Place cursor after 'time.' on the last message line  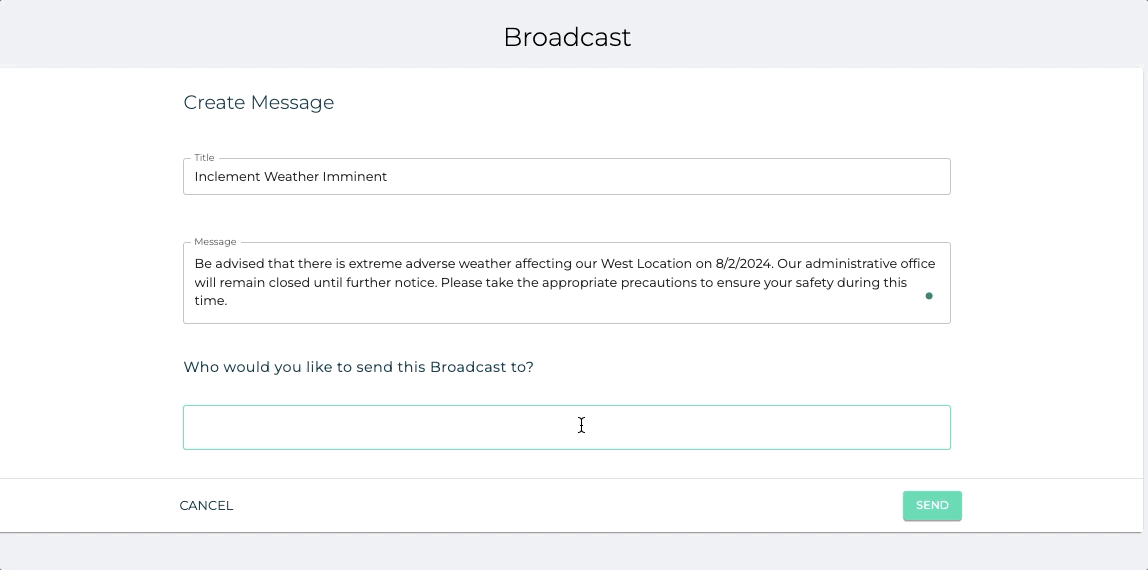click(x=228, y=301)
